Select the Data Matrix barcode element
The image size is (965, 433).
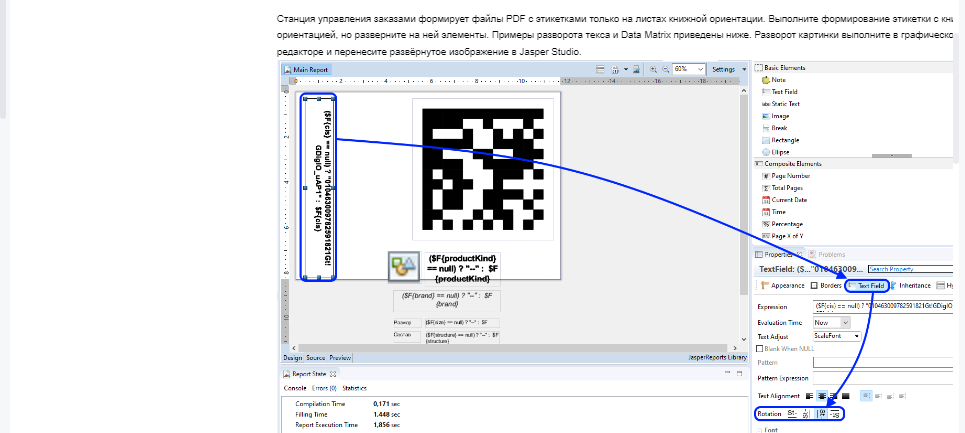click(482, 169)
